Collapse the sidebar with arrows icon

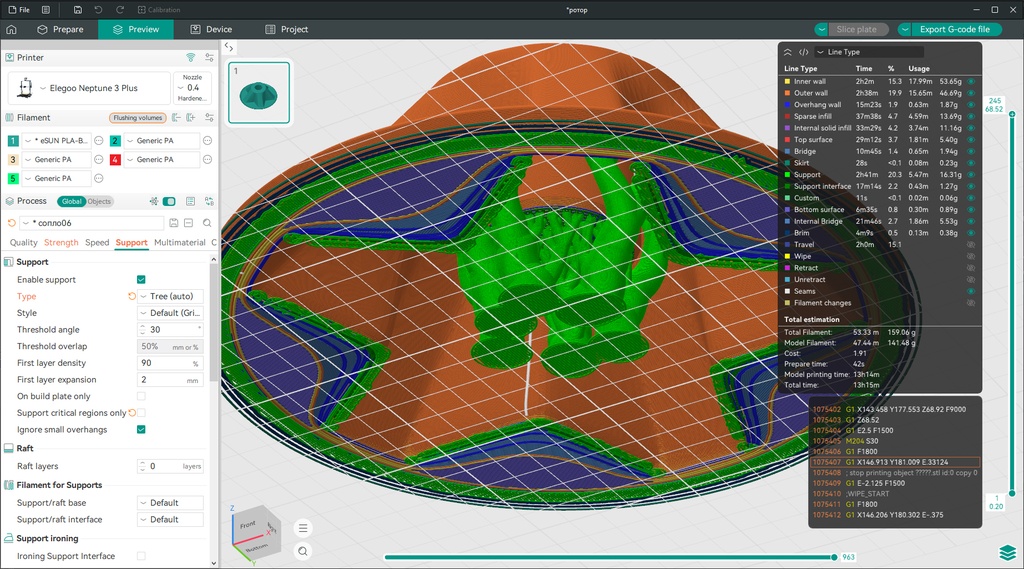[x=229, y=47]
